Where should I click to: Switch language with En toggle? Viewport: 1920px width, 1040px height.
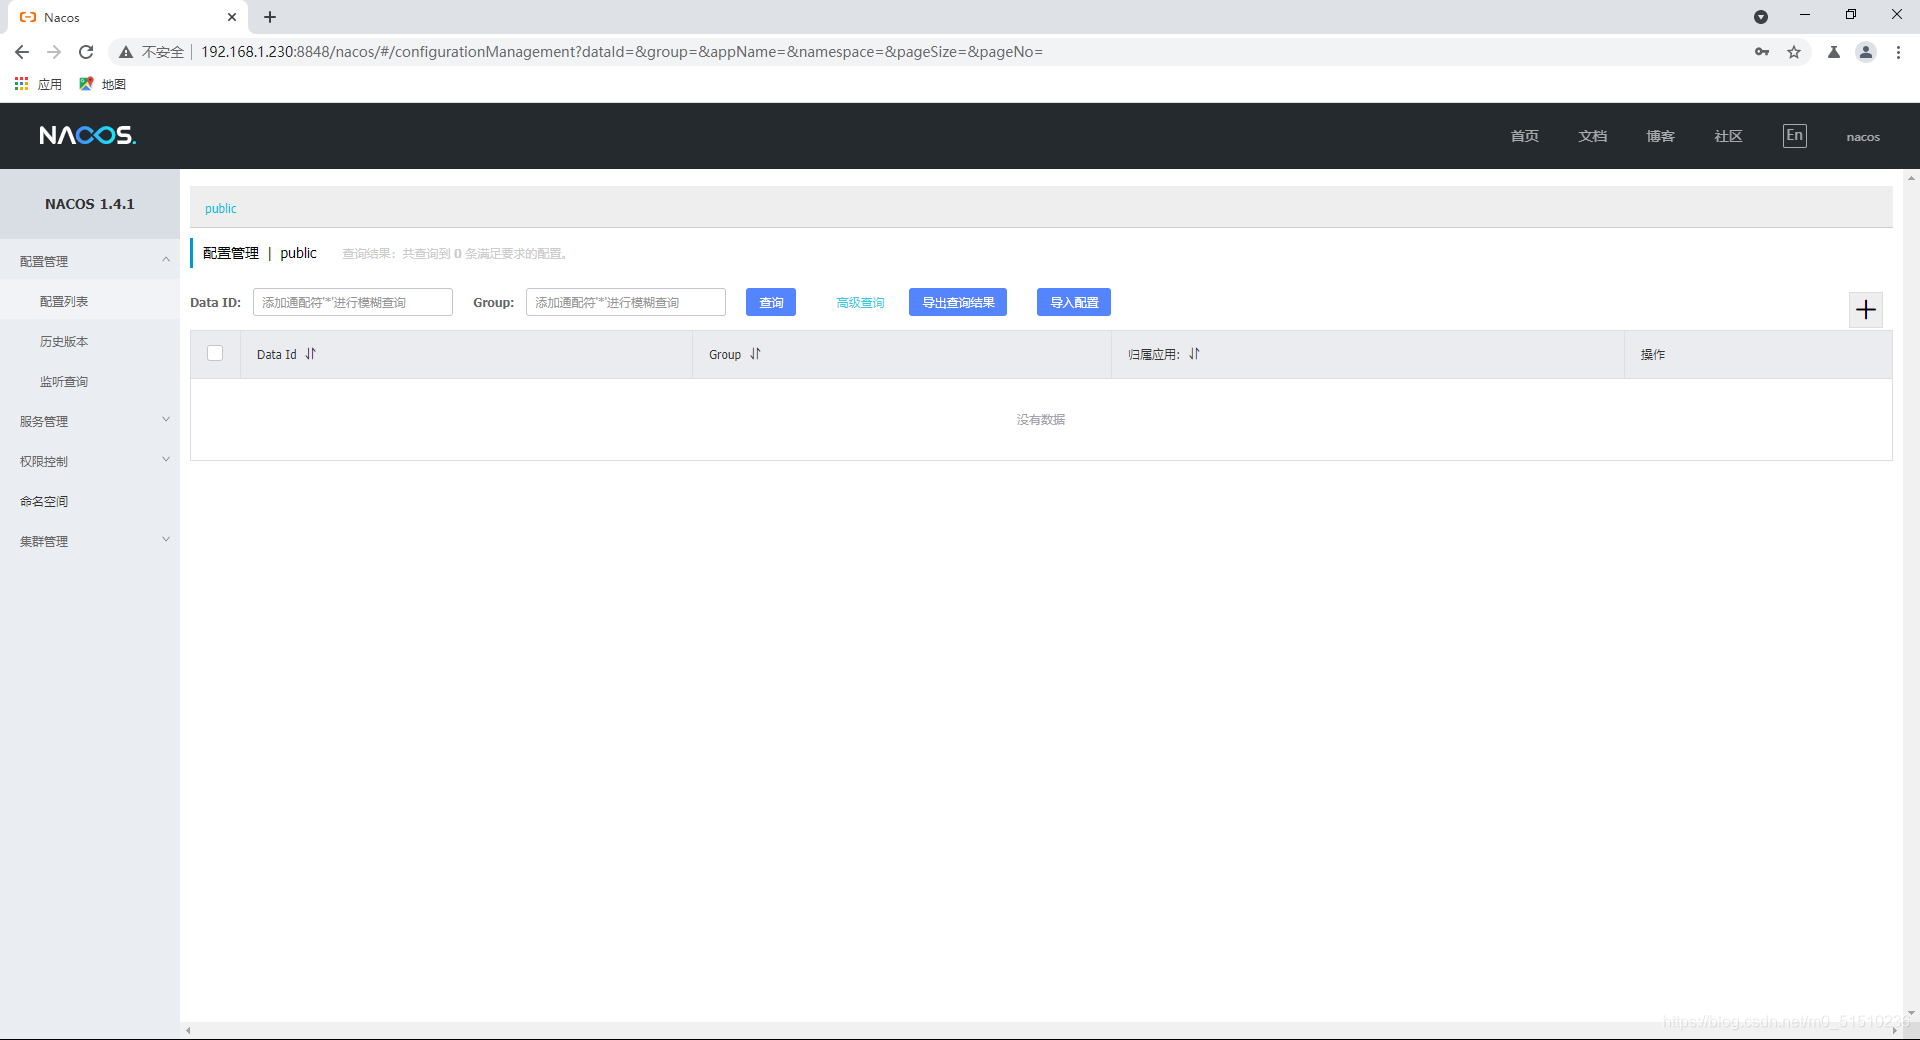[x=1795, y=135]
